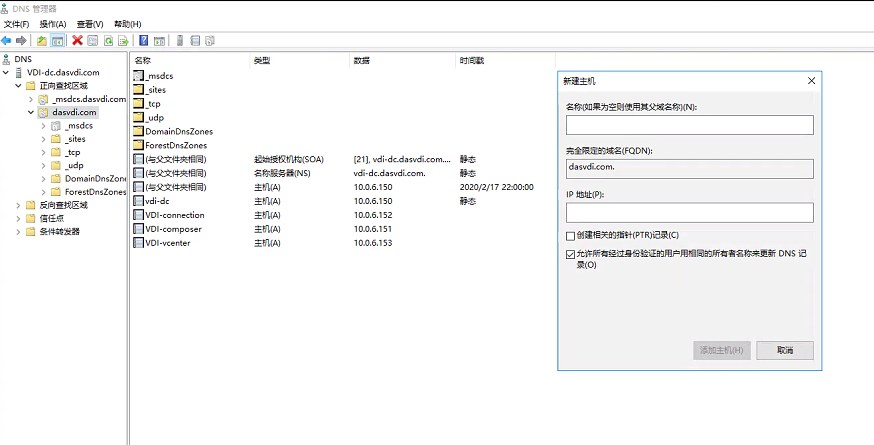The height and width of the screenshot is (445, 874).
Task: Select 条件转发器 folder in tree
Action: 60,232
